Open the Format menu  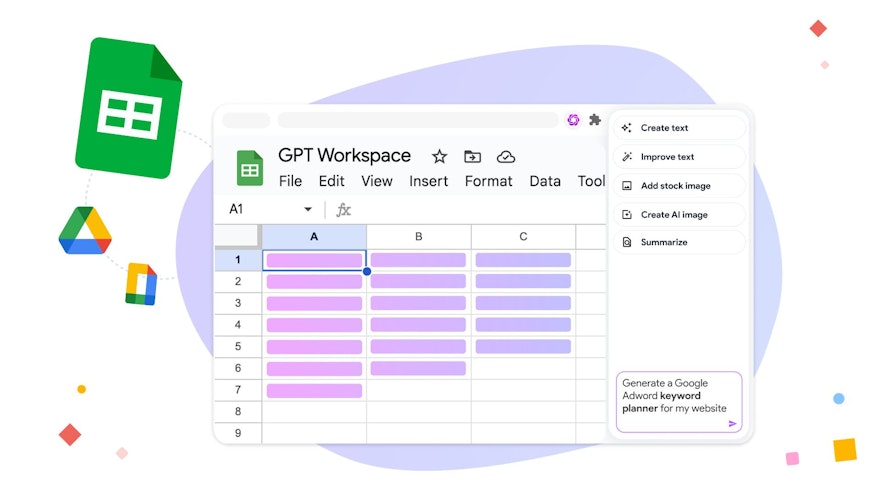point(489,181)
